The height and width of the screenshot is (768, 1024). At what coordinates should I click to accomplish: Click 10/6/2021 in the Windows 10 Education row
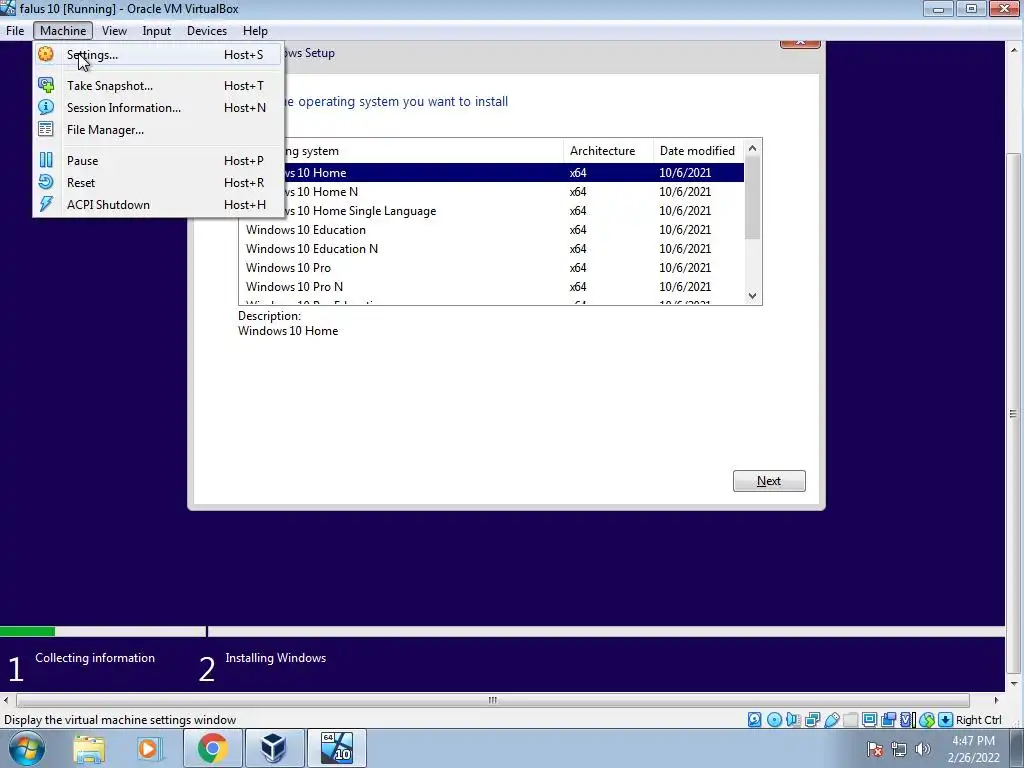click(685, 230)
